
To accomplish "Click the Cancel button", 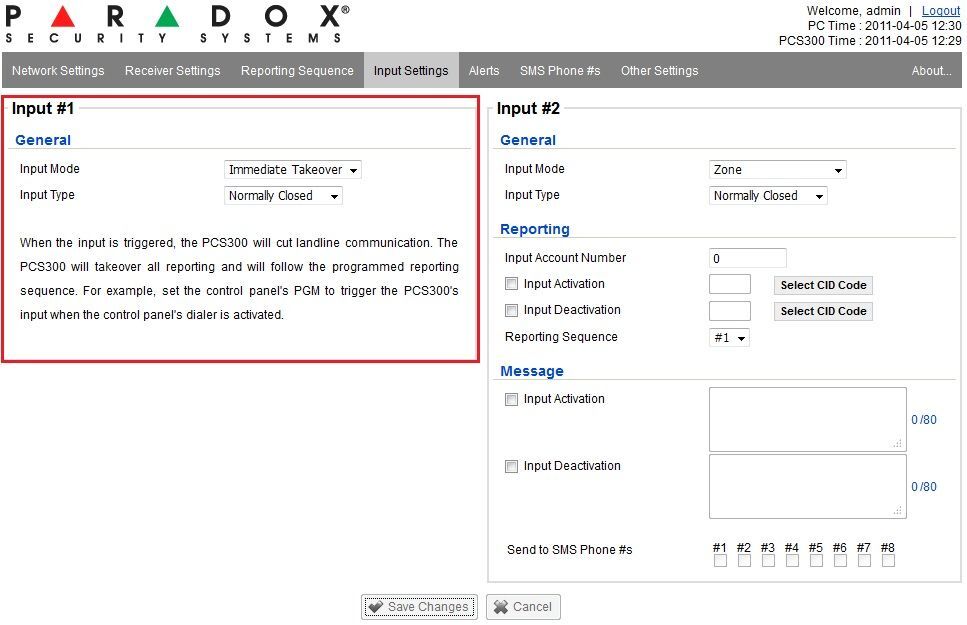I will (523, 607).
